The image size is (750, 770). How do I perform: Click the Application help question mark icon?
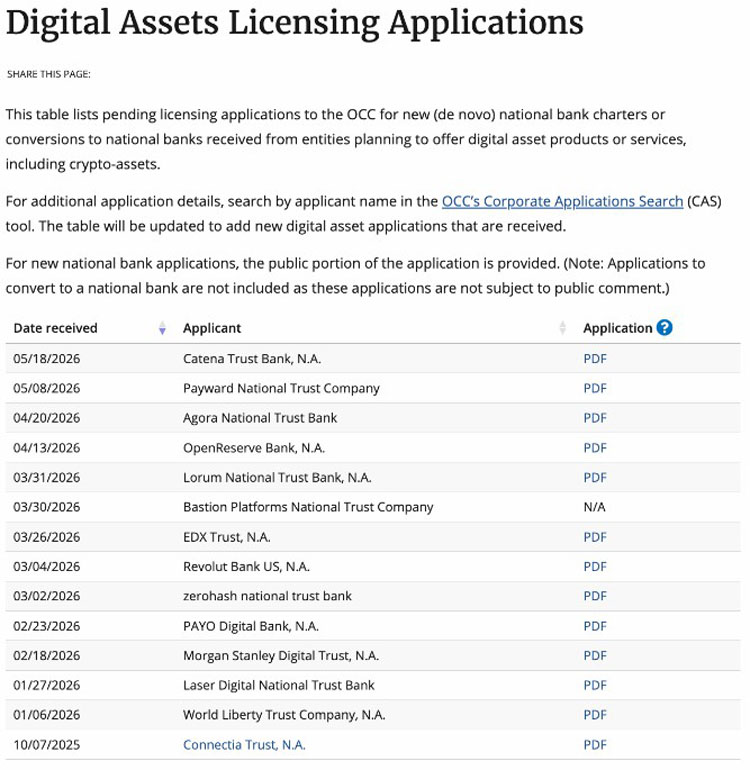[665, 328]
